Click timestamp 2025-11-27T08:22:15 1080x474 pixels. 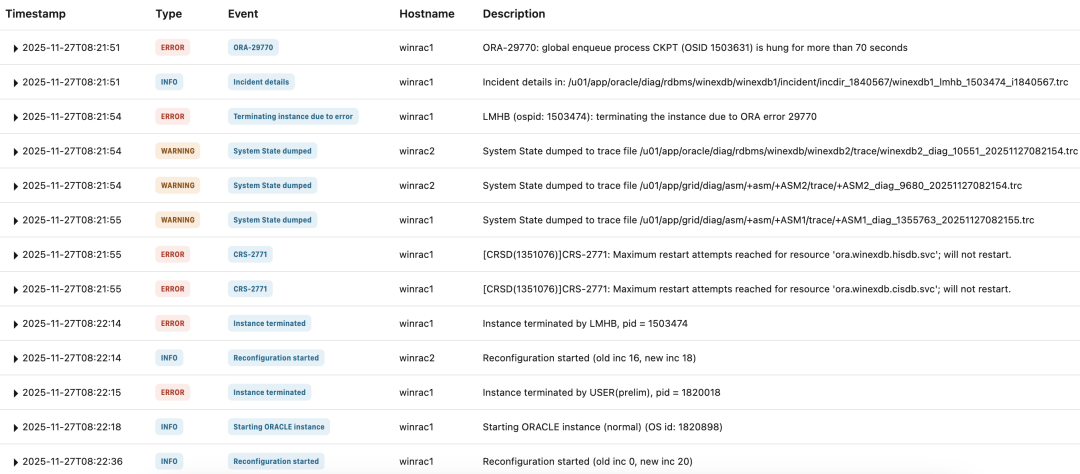coord(72,393)
